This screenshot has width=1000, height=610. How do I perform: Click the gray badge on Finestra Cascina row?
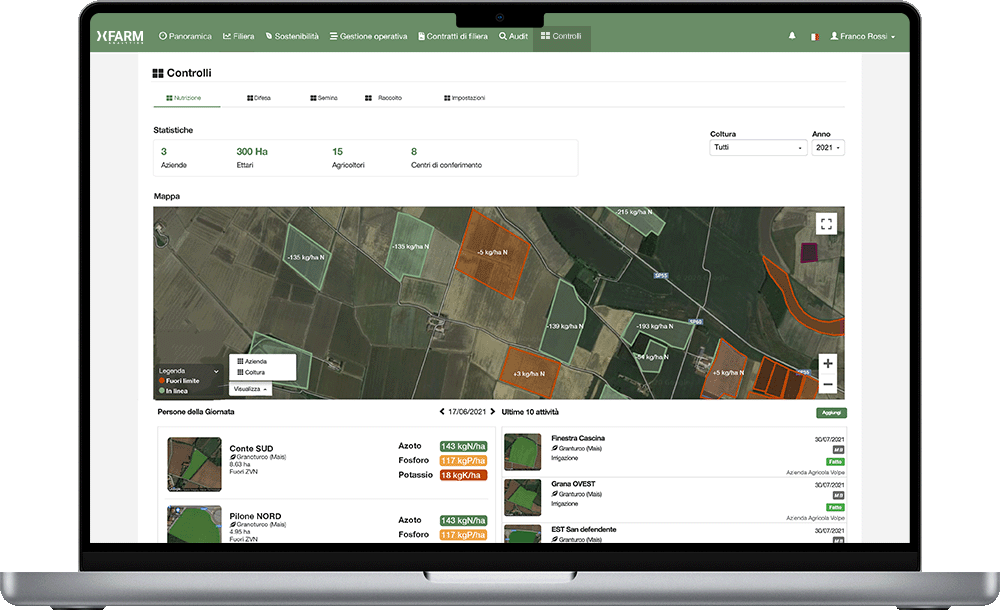(x=839, y=450)
